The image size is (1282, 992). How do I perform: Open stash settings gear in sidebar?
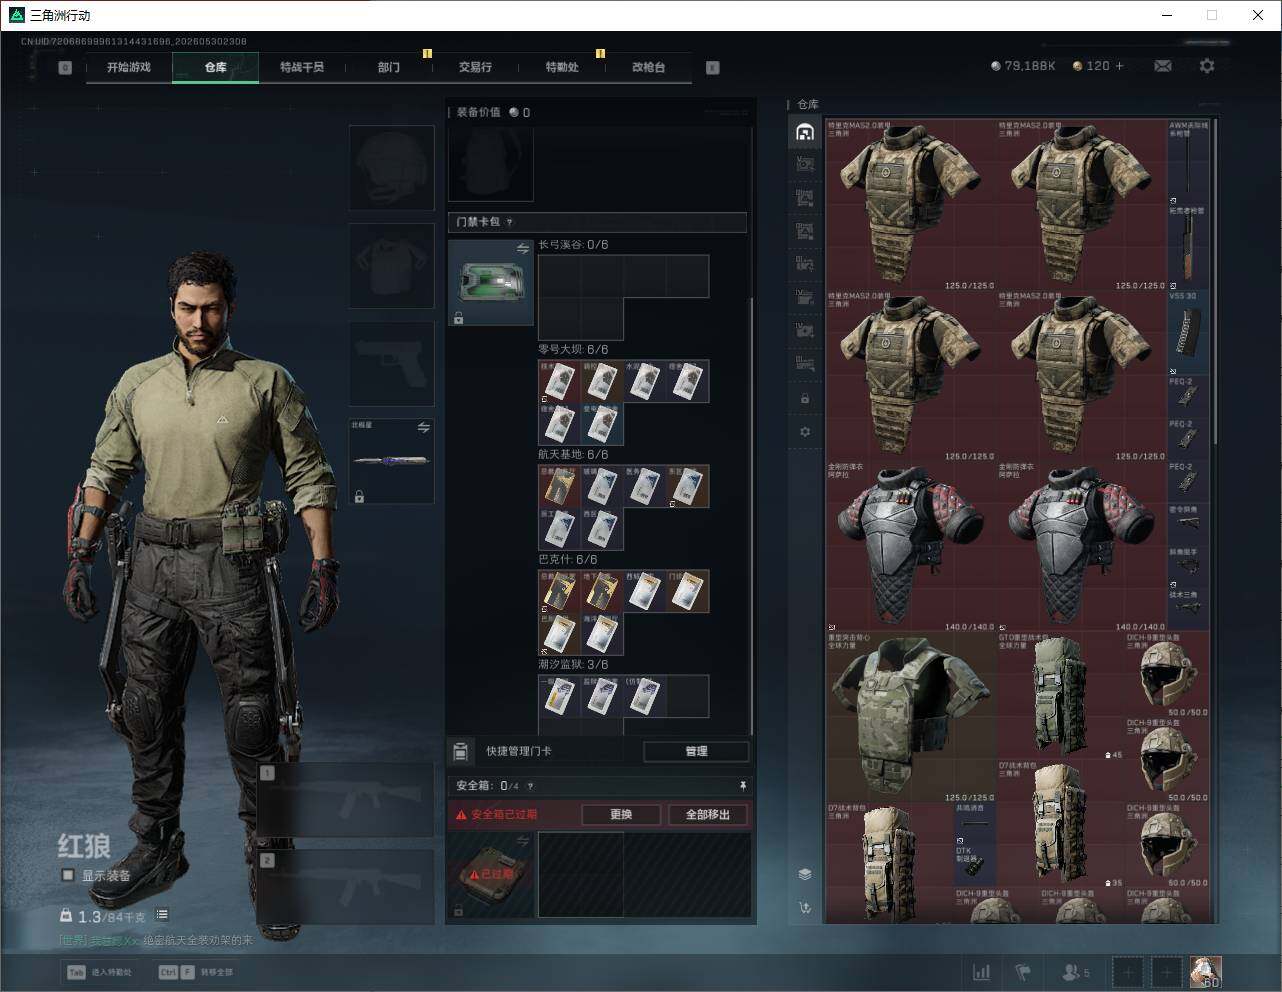[x=805, y=432]
